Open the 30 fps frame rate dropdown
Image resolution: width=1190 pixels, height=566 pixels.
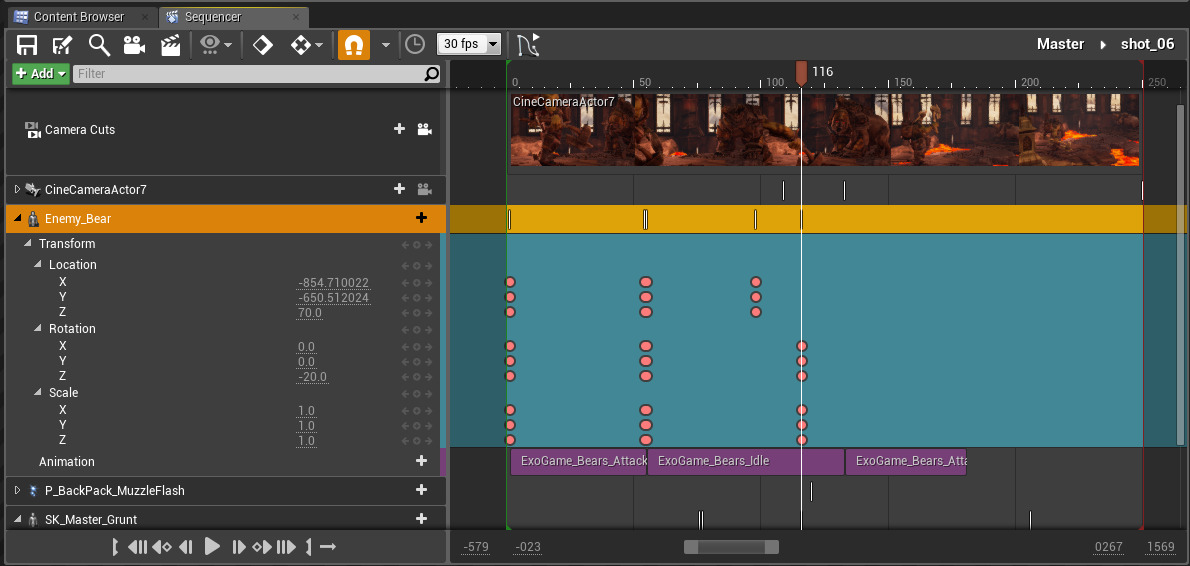[468, 44]
